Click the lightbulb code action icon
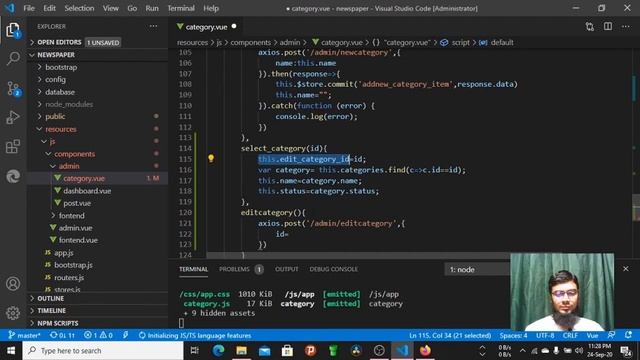Screen dimensions: 640x360 tap(211, 158)
